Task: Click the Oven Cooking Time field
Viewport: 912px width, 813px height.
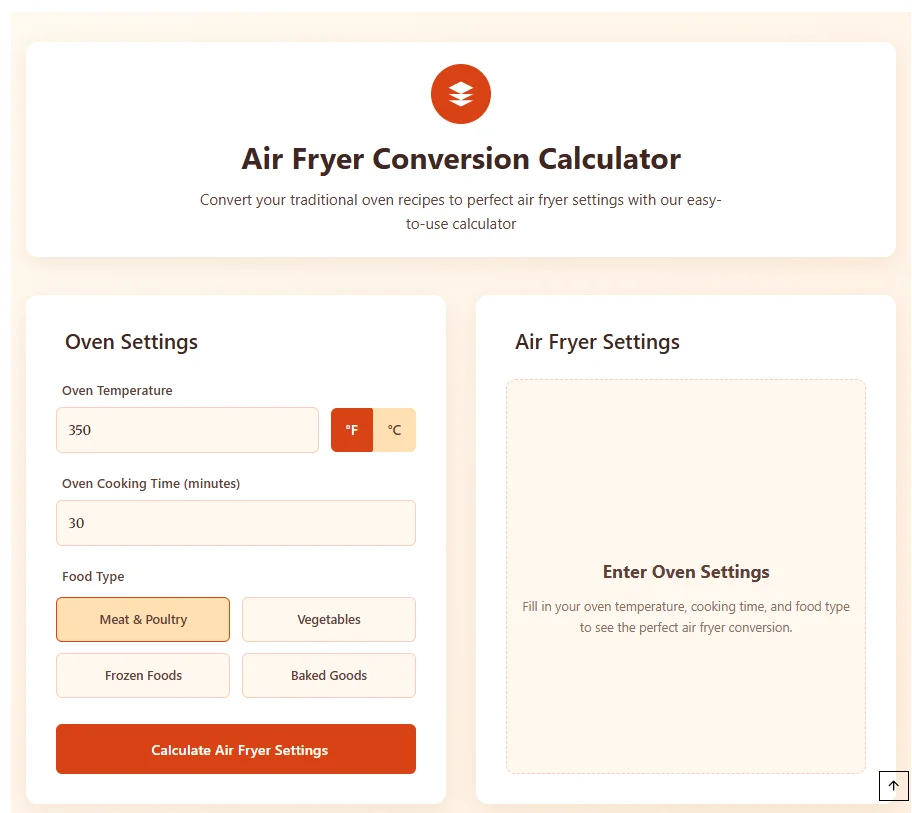Action: 235,522
